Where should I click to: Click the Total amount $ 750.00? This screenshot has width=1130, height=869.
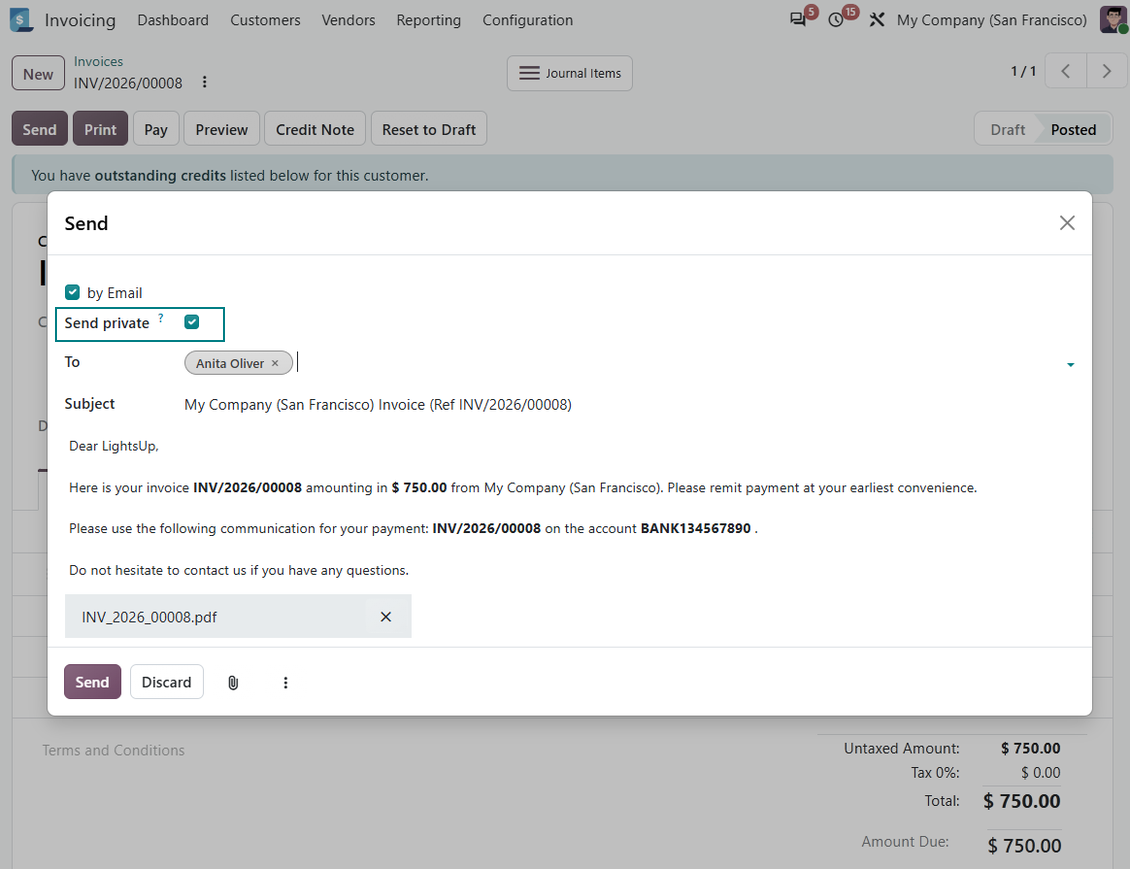tap(1021, 801)
